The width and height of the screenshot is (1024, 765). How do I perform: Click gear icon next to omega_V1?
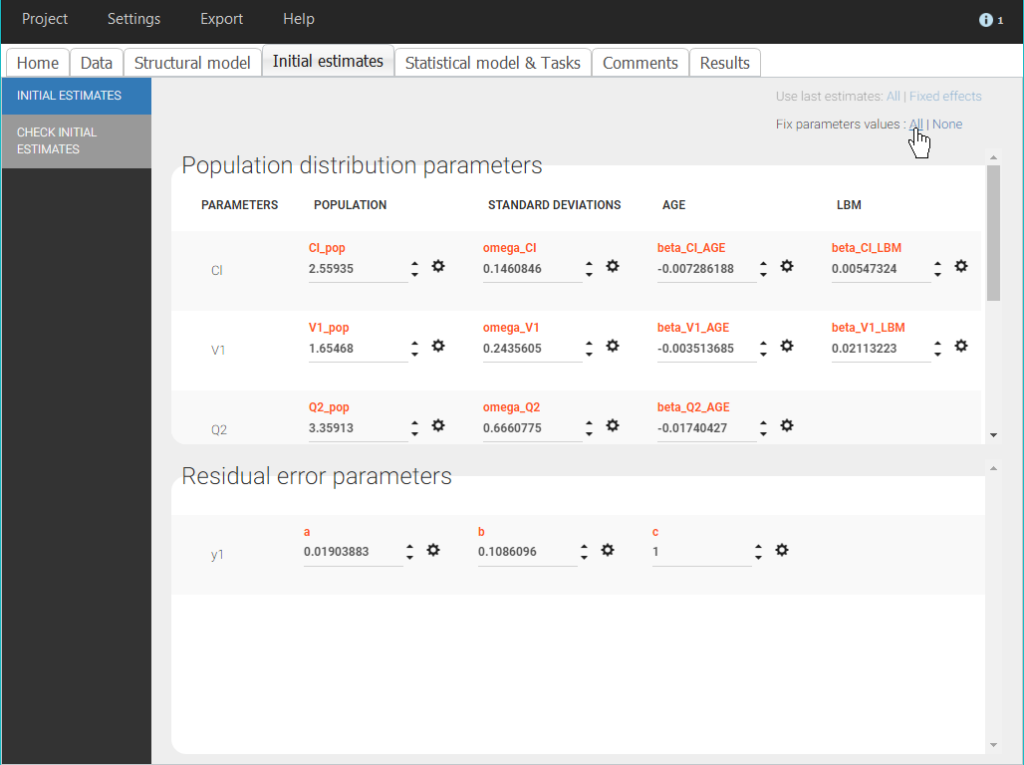point(613,346)
